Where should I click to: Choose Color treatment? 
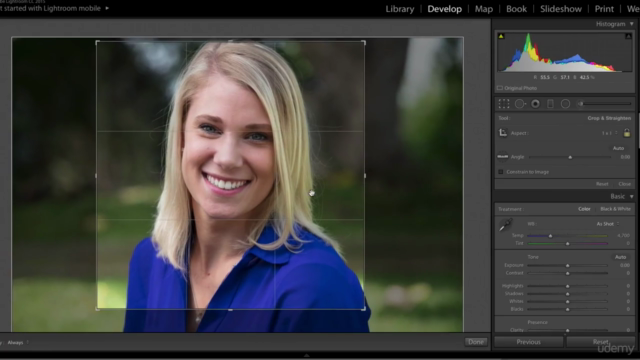[584, 209]
